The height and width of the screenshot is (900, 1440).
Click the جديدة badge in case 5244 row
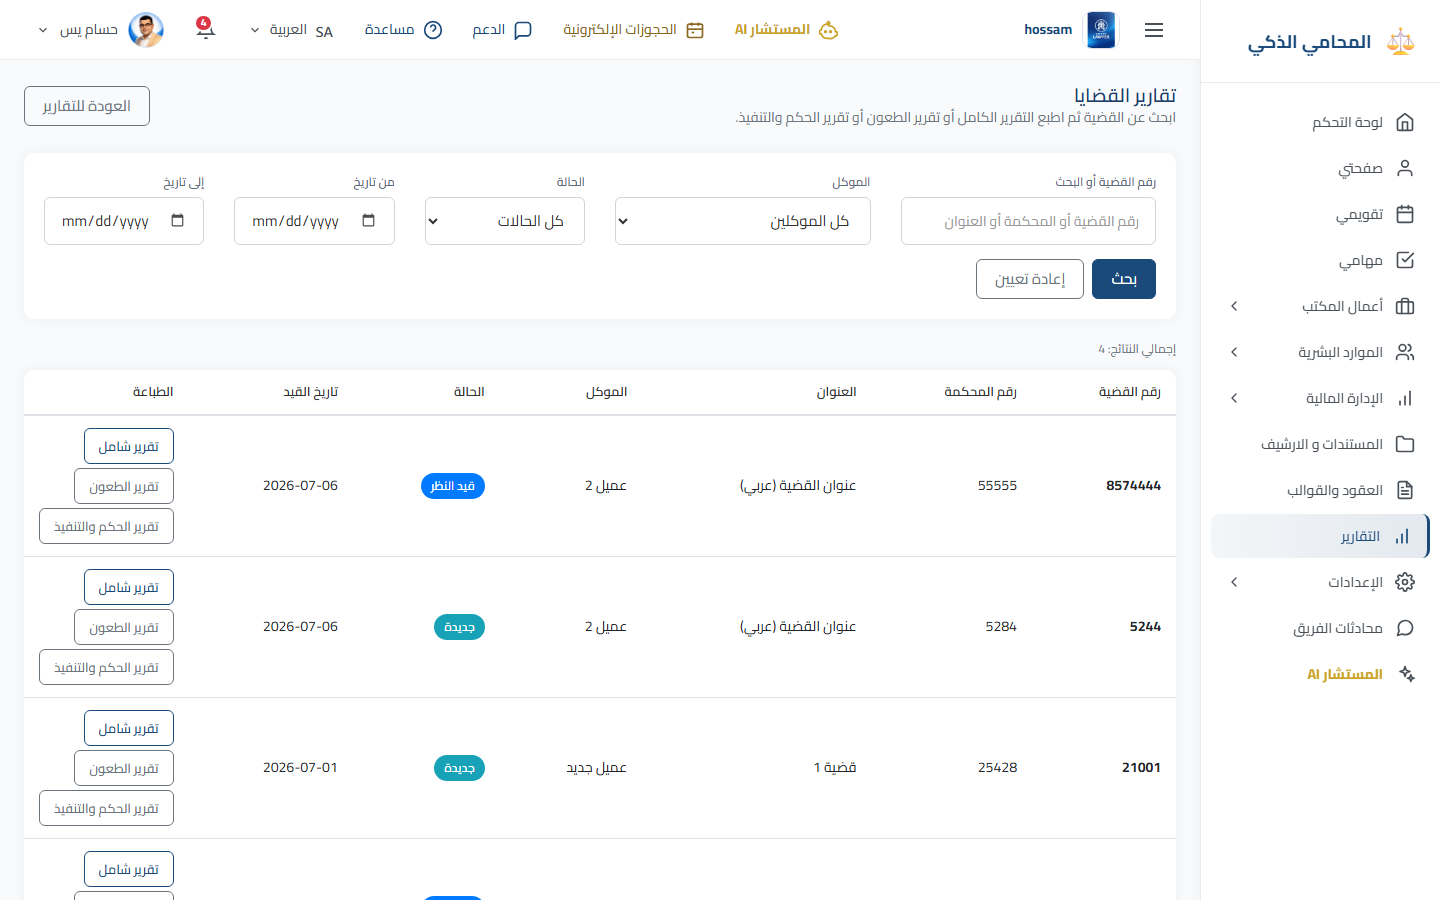(x=459, y=627)
